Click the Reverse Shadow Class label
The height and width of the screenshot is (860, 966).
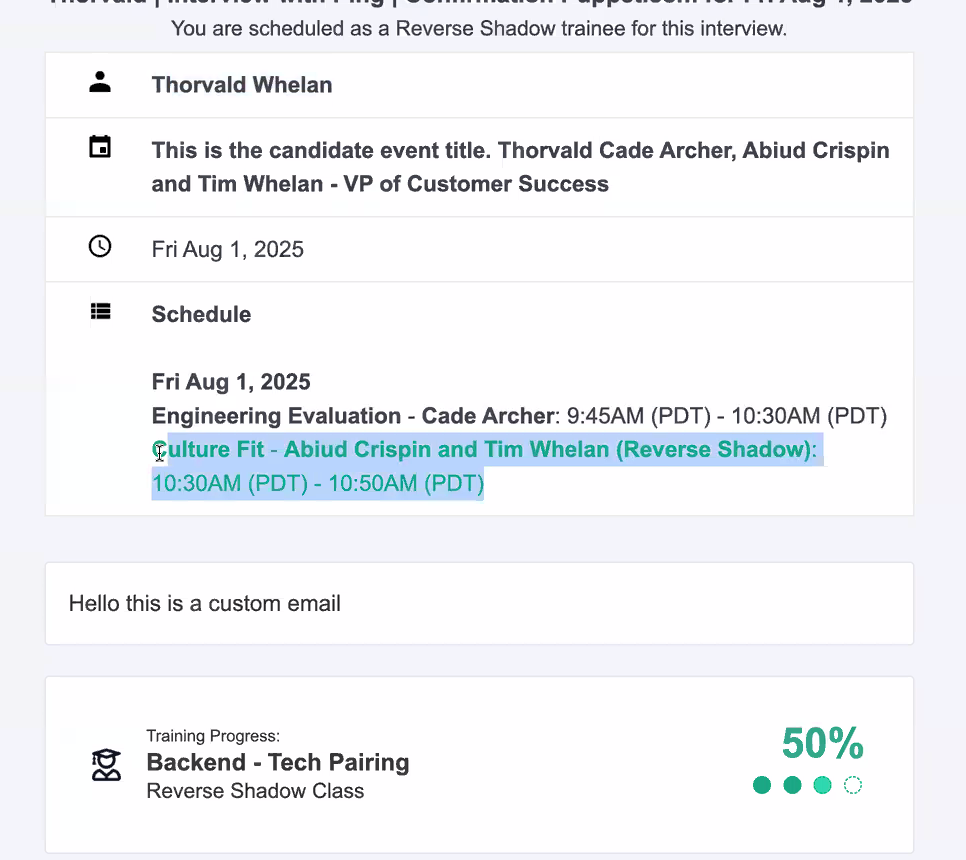pos(255,791)
